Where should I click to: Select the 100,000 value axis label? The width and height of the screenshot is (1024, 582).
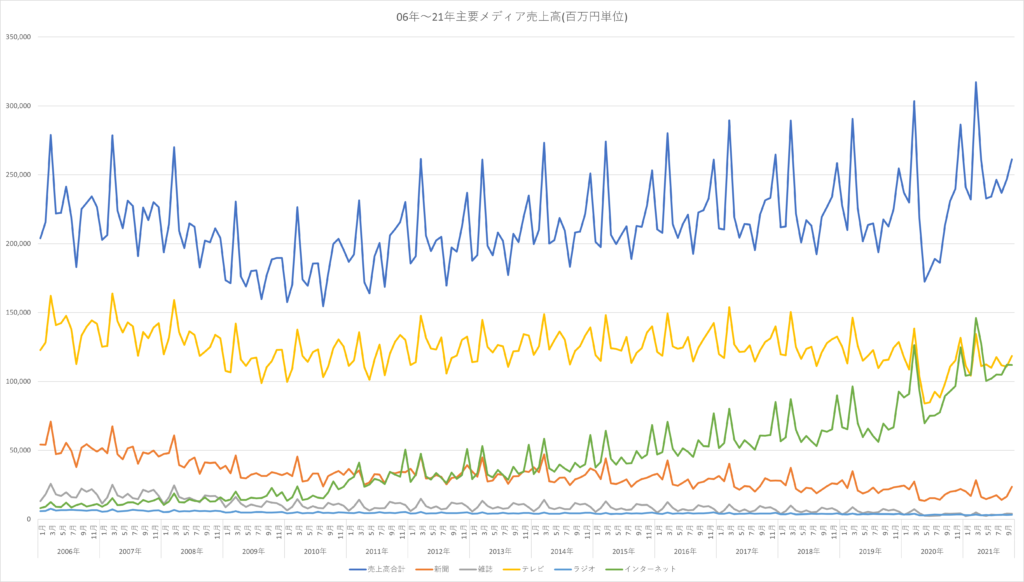[x=19, y=382]
